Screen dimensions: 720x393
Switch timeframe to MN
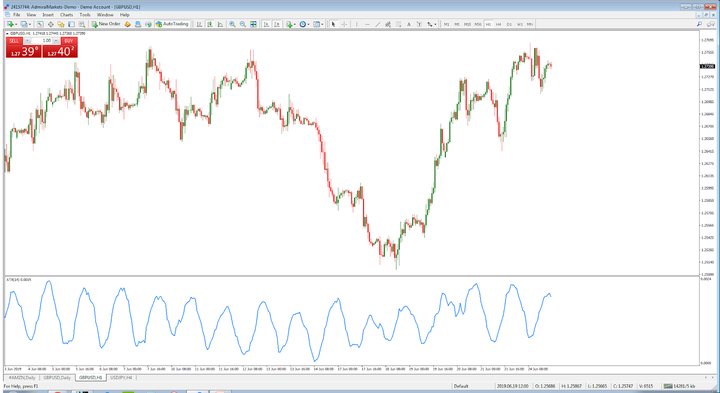point(530,24)
